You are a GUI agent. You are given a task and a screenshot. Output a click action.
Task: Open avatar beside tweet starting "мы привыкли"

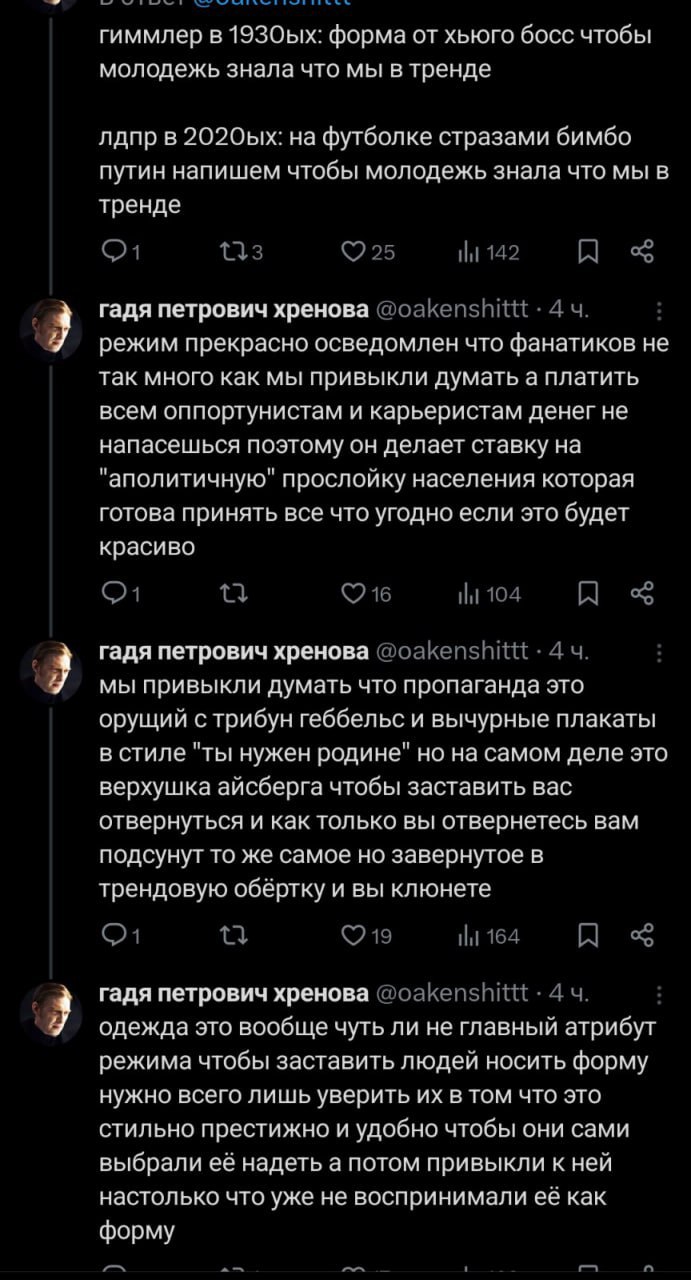[51, 670]
